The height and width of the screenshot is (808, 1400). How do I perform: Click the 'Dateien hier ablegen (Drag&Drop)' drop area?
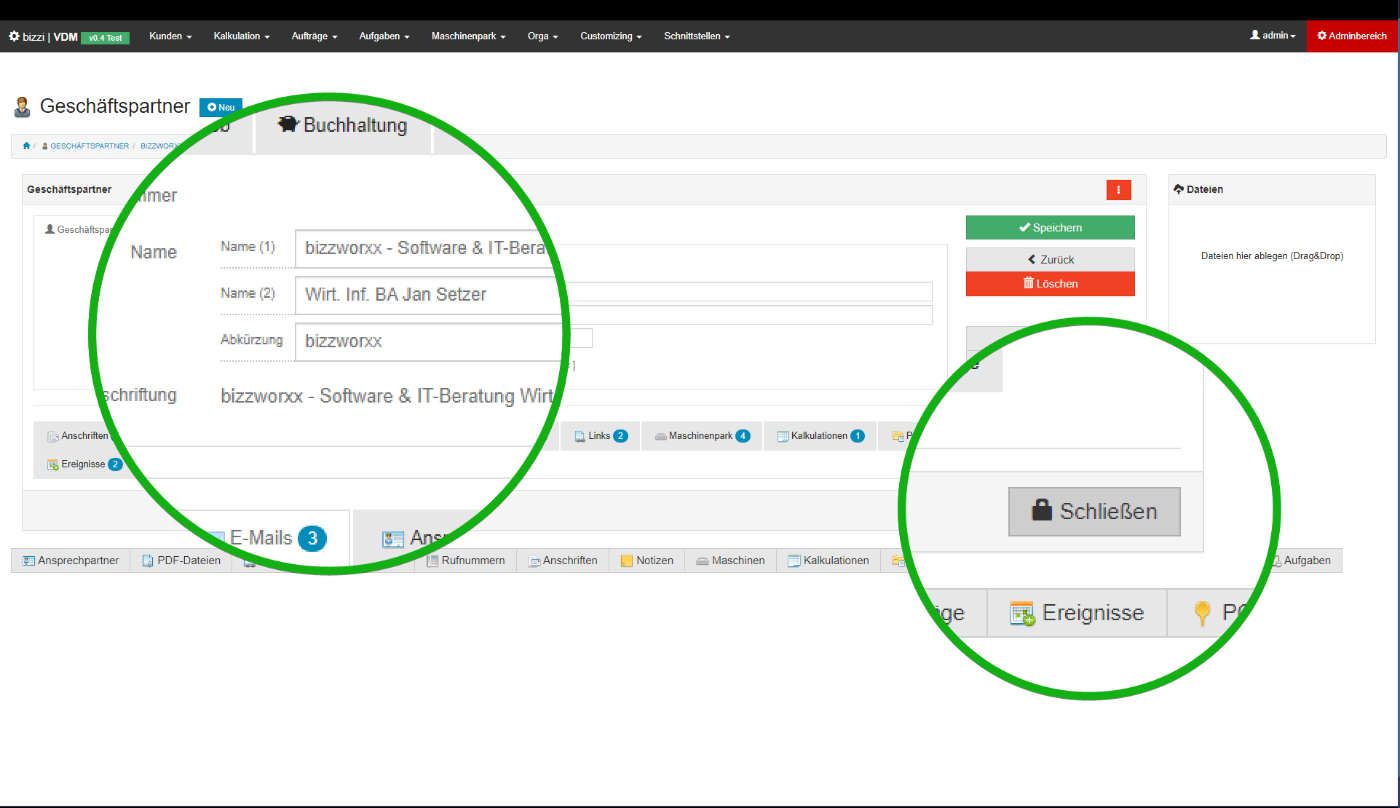(x=1272, y=256)
